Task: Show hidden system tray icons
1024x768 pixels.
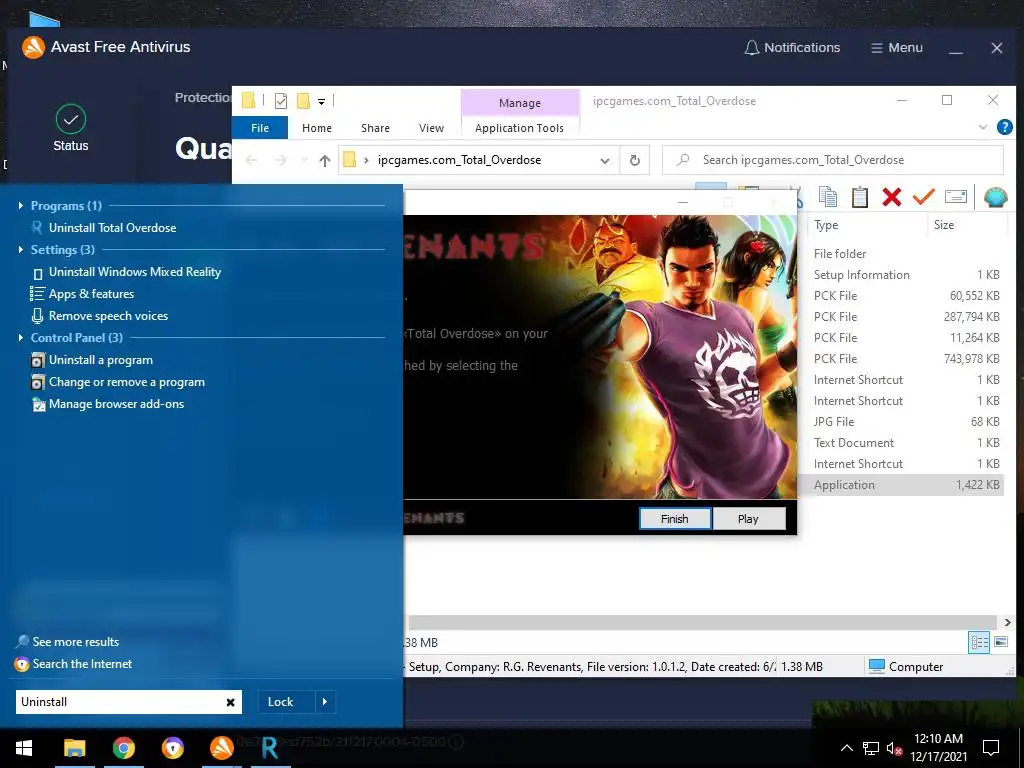Action: point(846,748)
